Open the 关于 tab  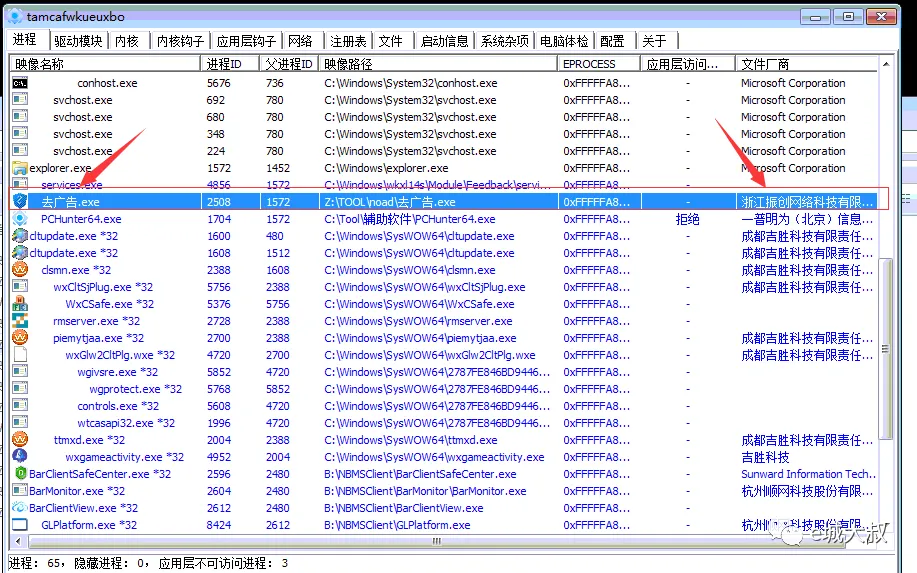click(x=654, y=41)
